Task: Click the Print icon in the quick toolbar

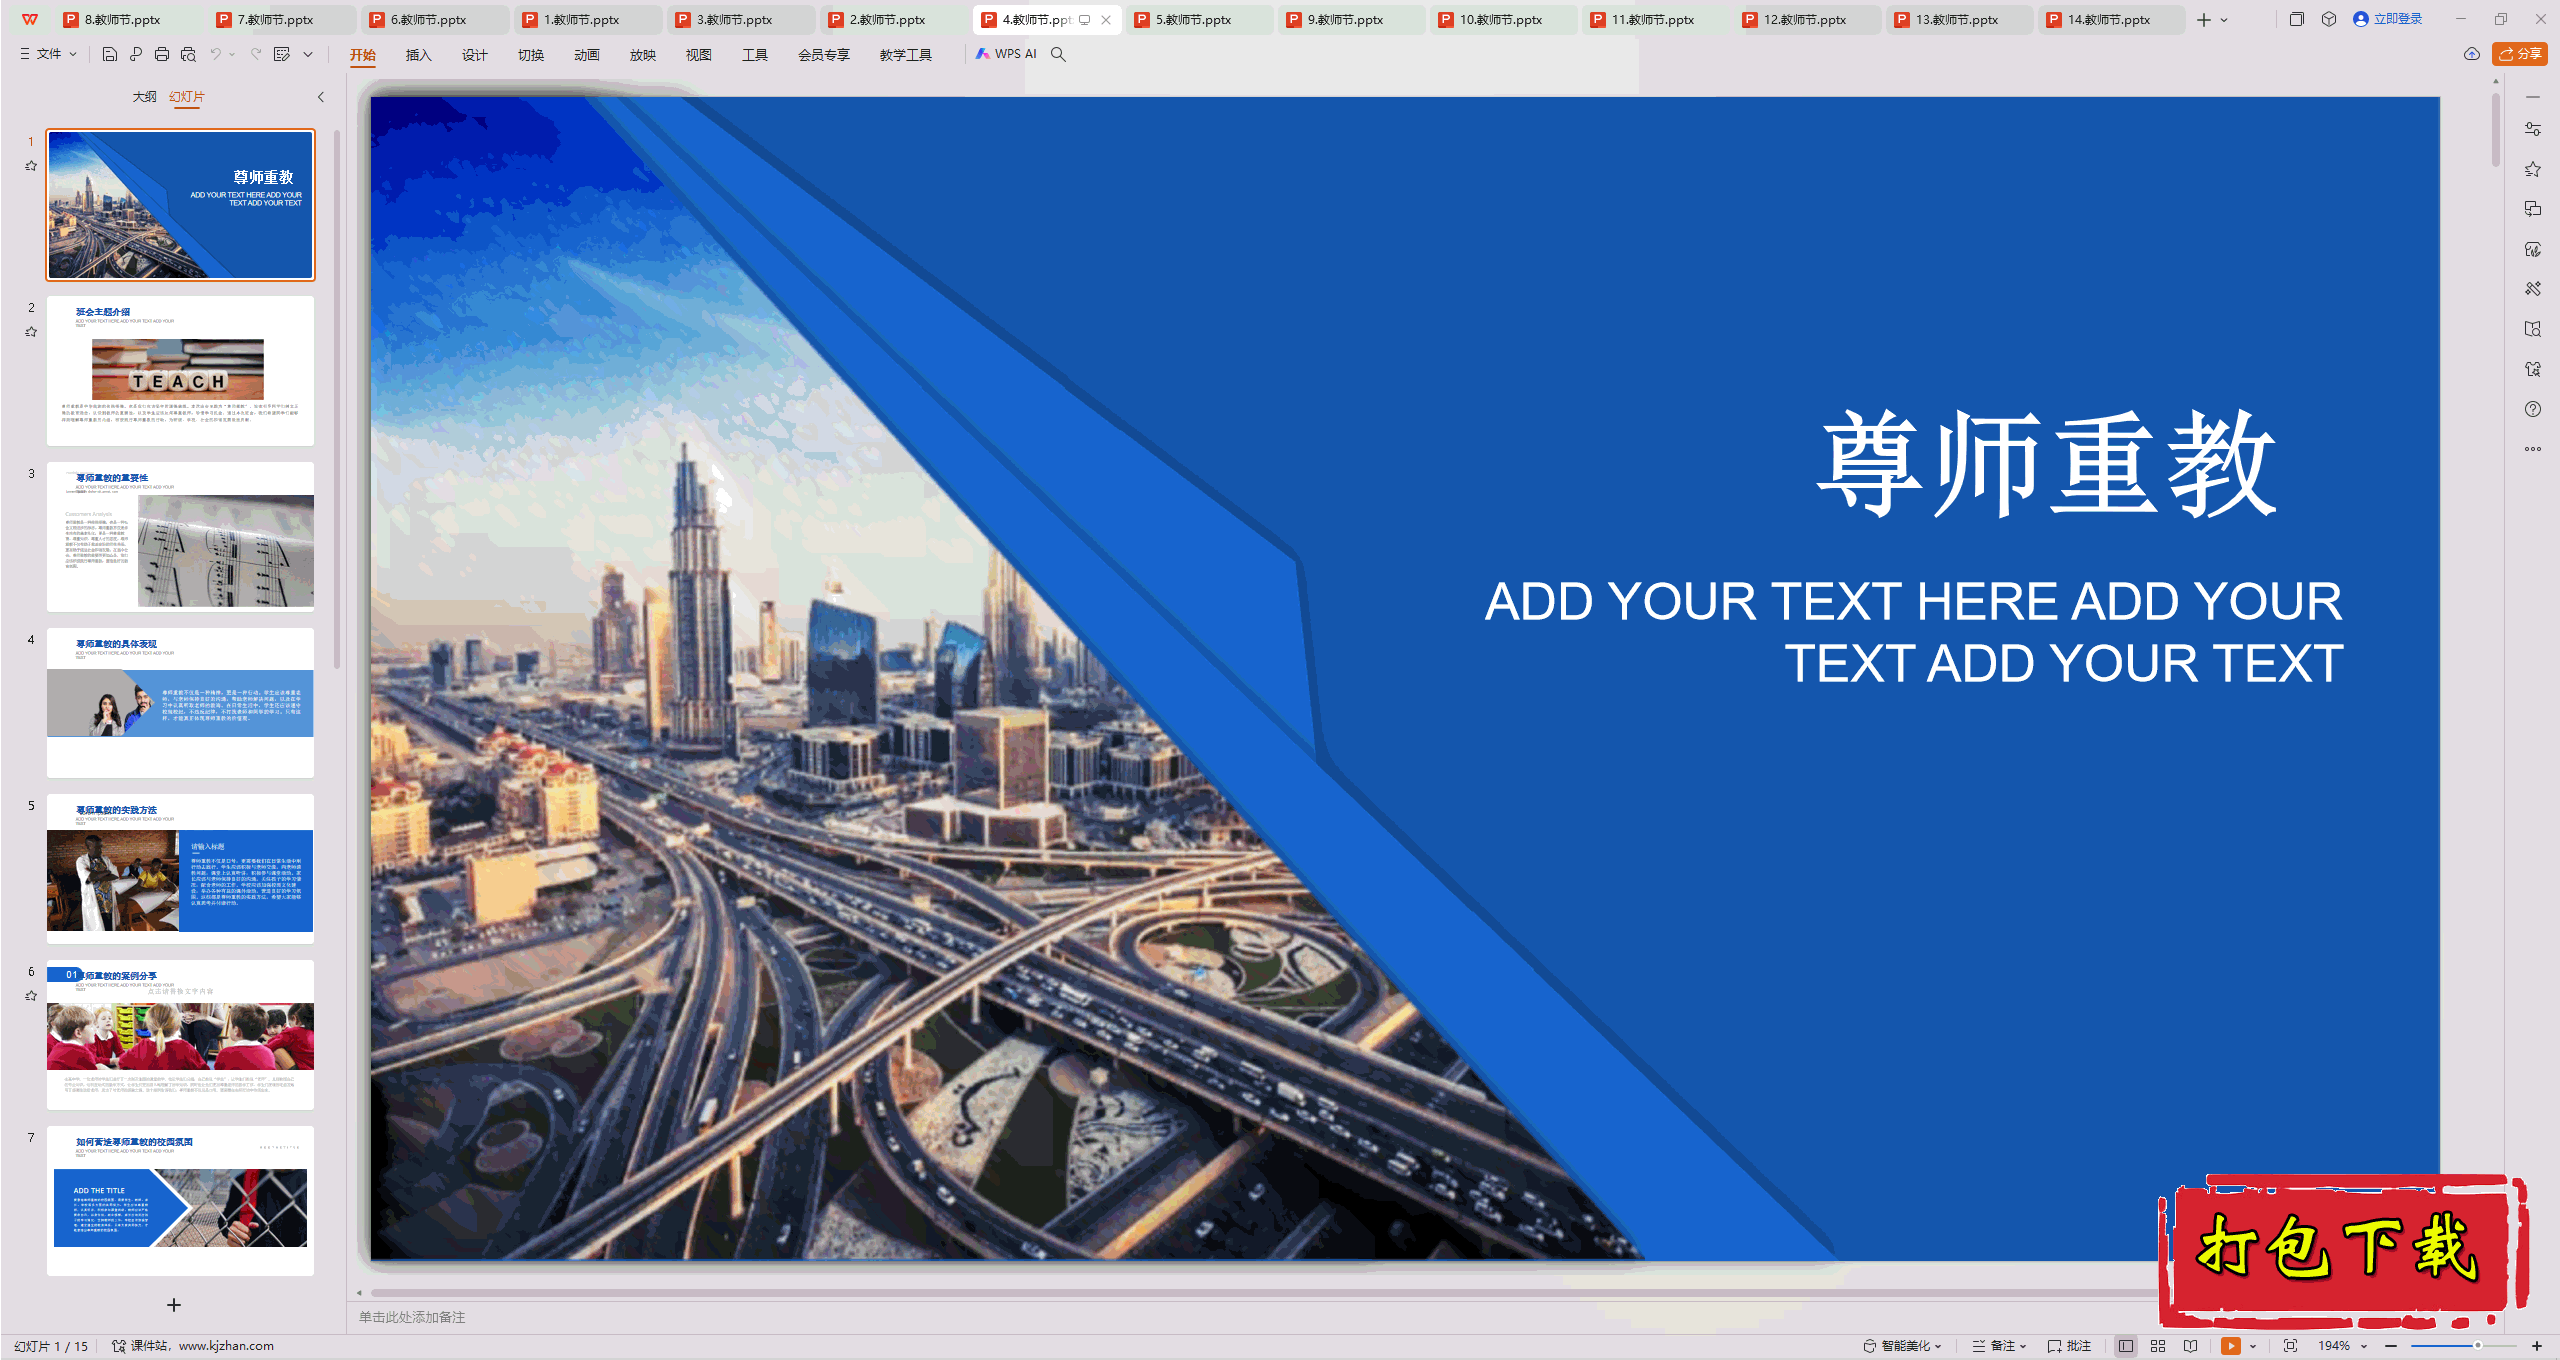Action: [162, 54]
